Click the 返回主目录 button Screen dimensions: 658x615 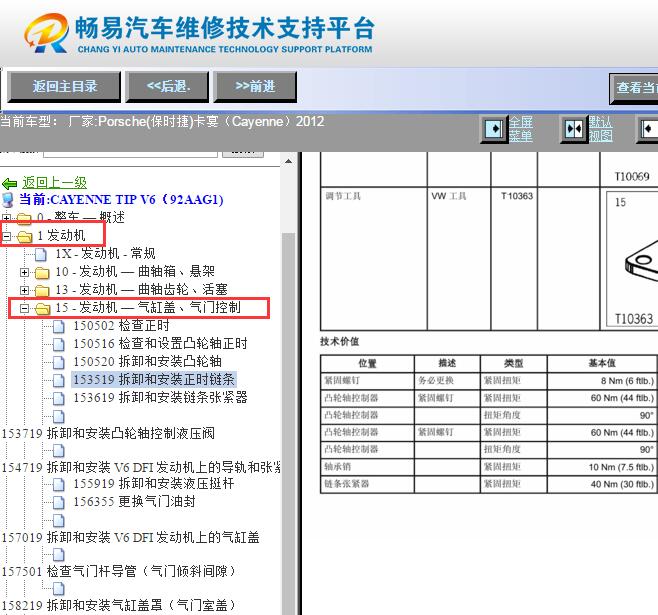coord(64,87)
